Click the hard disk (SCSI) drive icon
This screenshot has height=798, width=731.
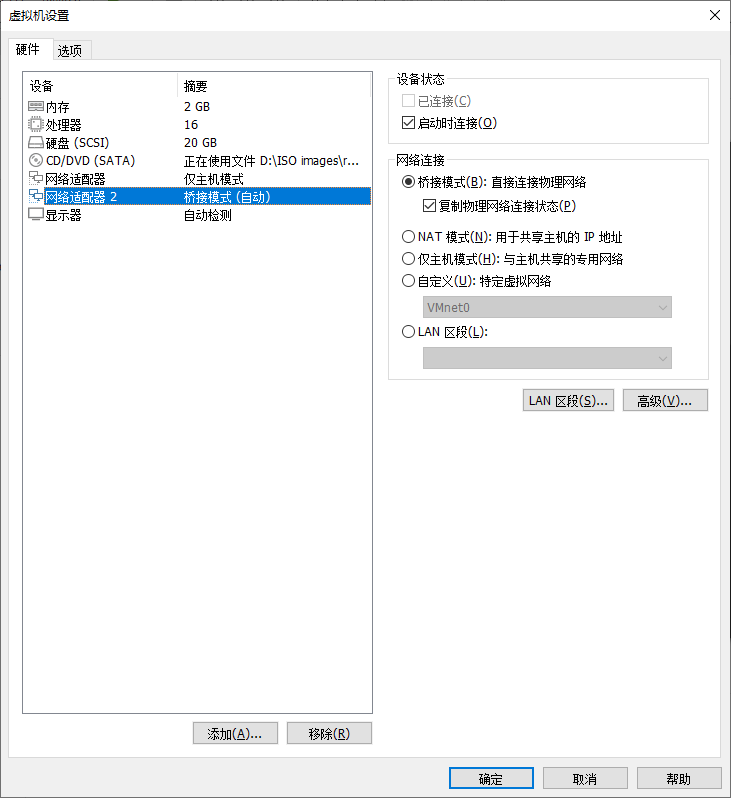pos(36,142)
